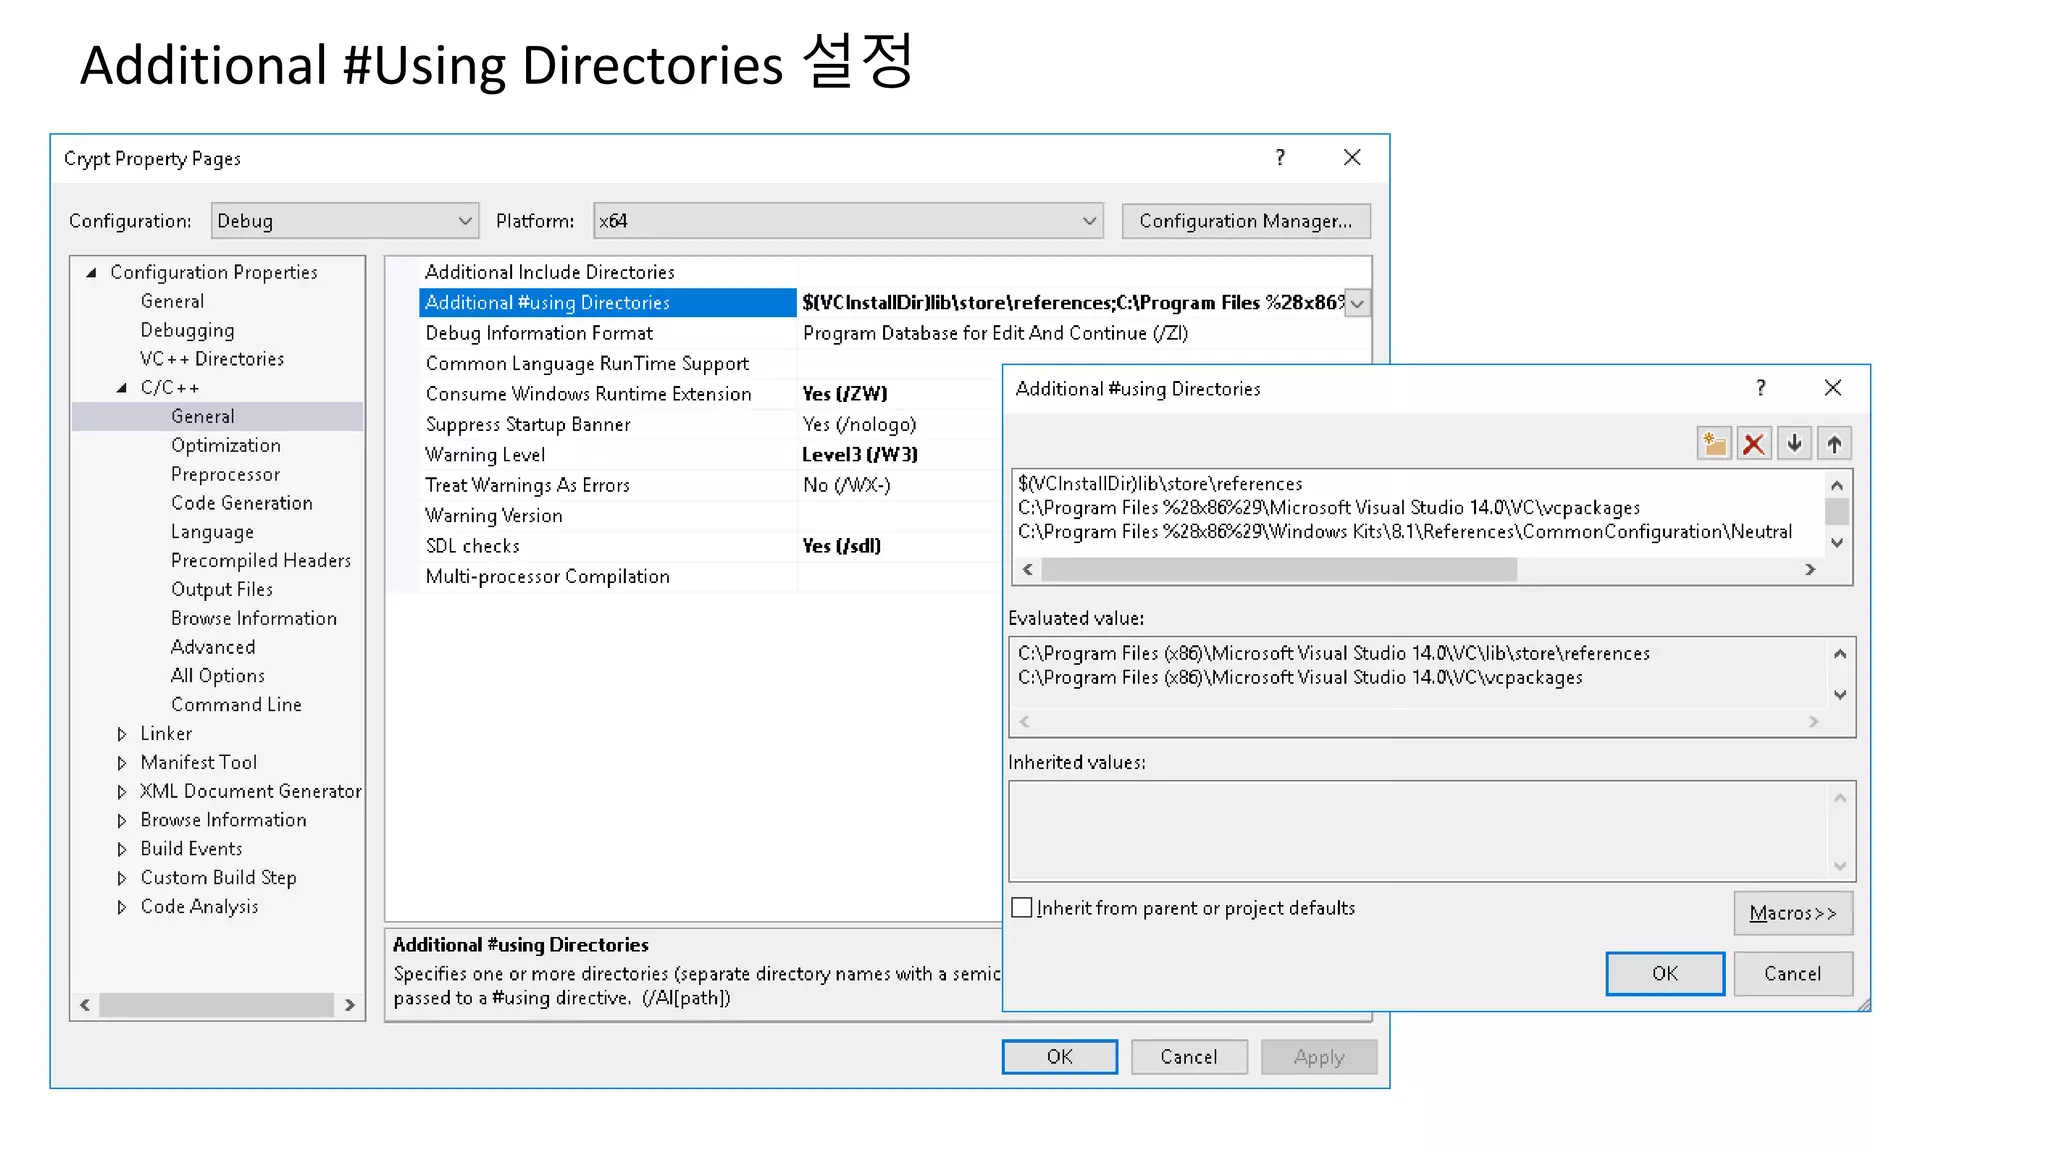This screenshot has width=2048, height=1152.
Task: Select Command Line tree item
Action: [236, 705]
